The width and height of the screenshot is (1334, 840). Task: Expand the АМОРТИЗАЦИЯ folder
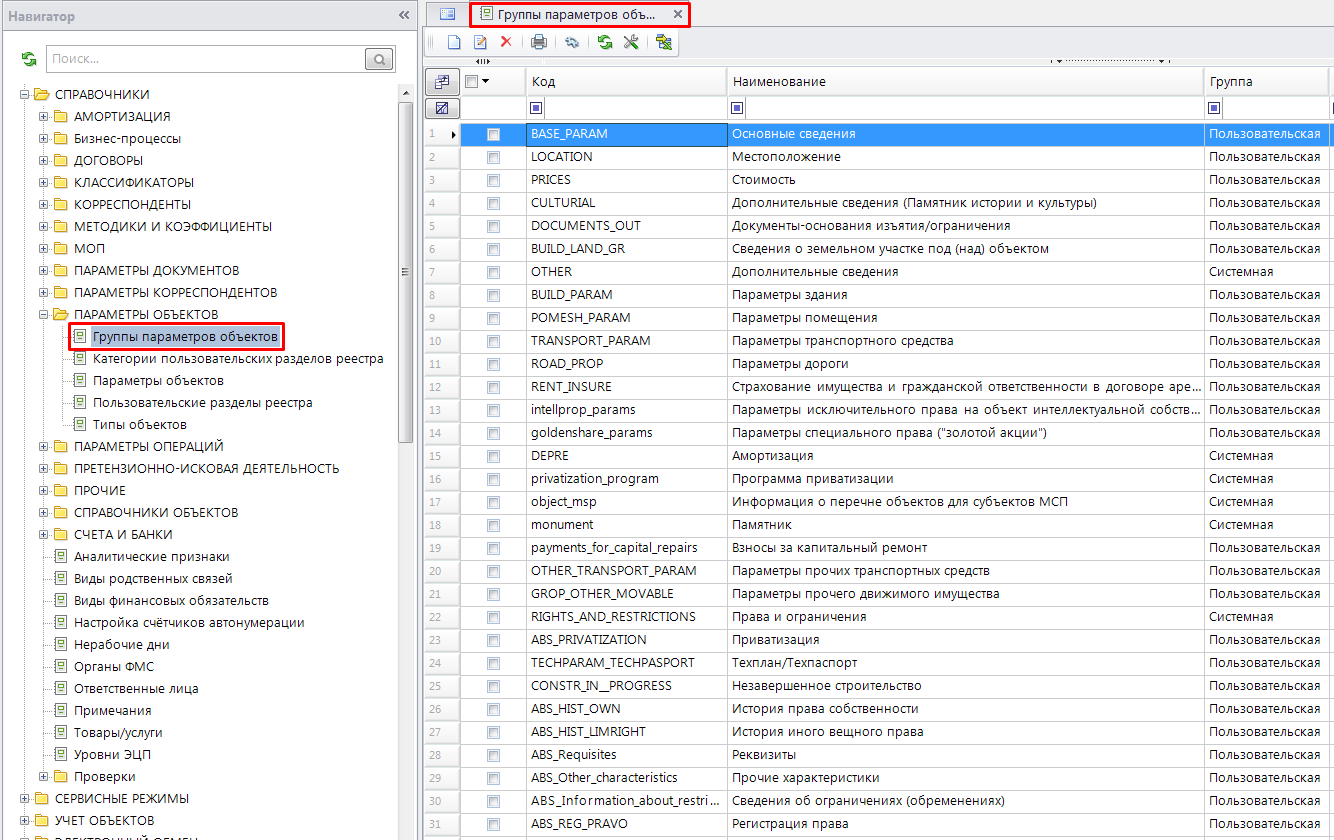43,117
